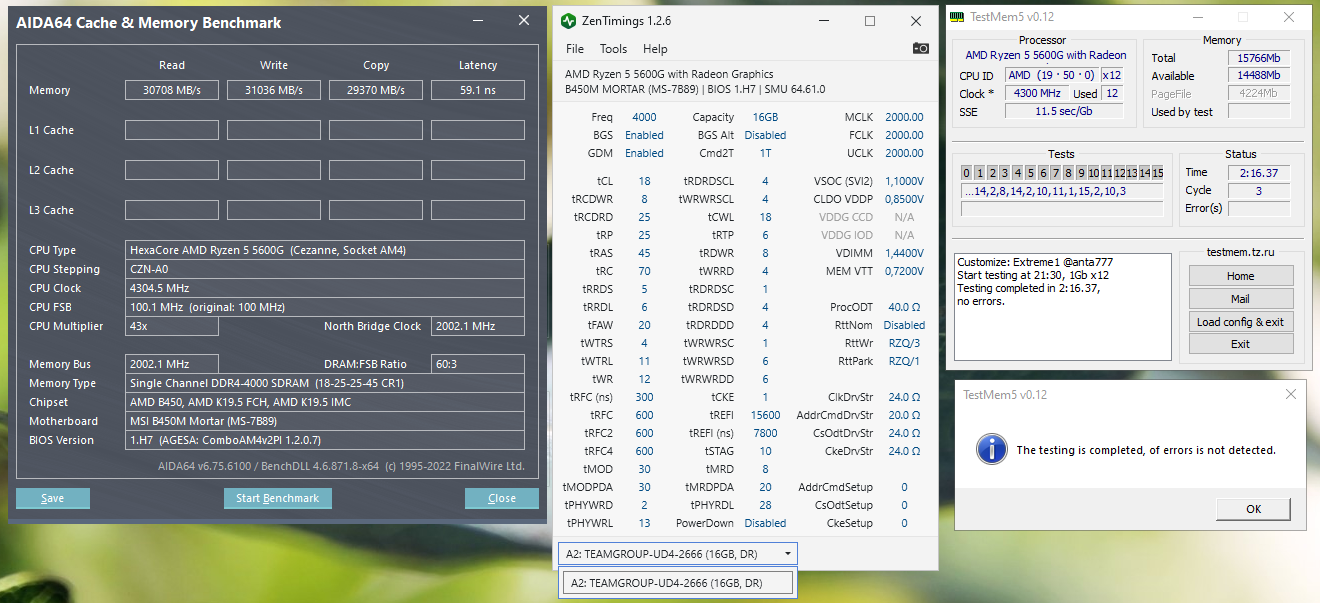
Task: Click the VDIMM value 1,4400V
Action: [x=904, y=253]
